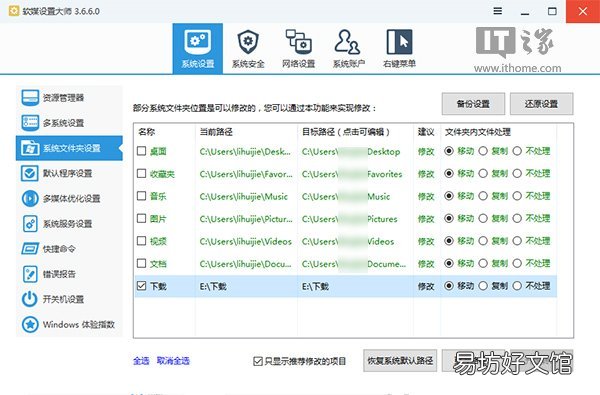
Task: Select the 多系统设置 sidebar icon
Action: (30, 123)
